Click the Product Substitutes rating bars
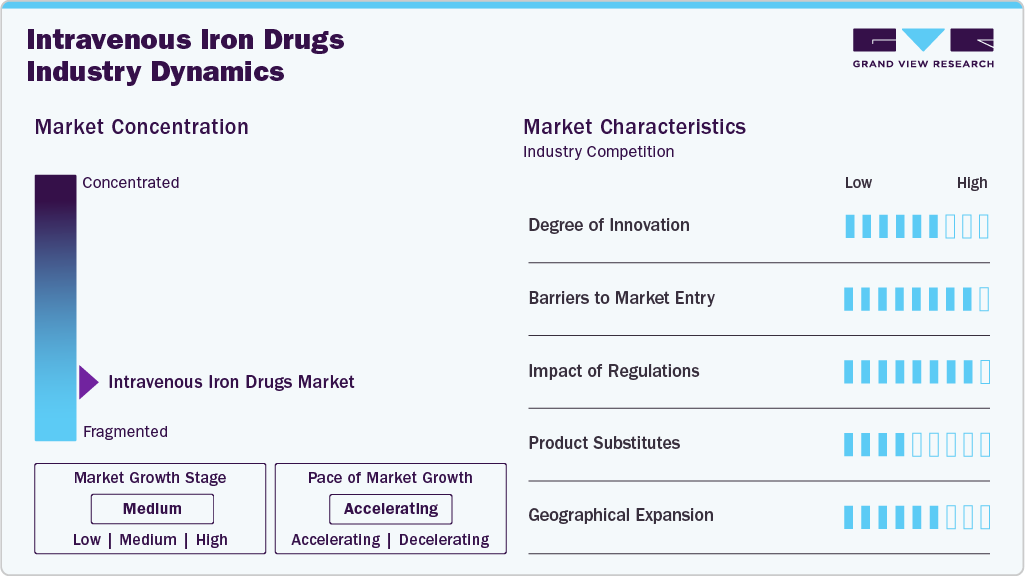This screenshot has width=1025, height=576. 916,444
